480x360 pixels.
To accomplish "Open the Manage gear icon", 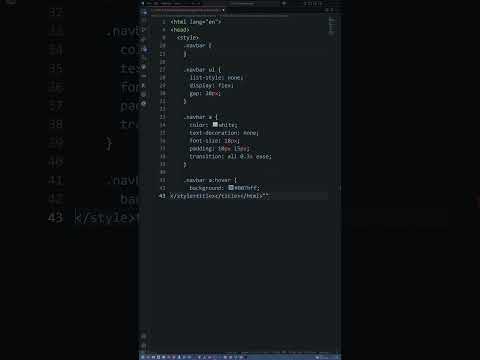I will pyautogui.click(x=144, y=346).
